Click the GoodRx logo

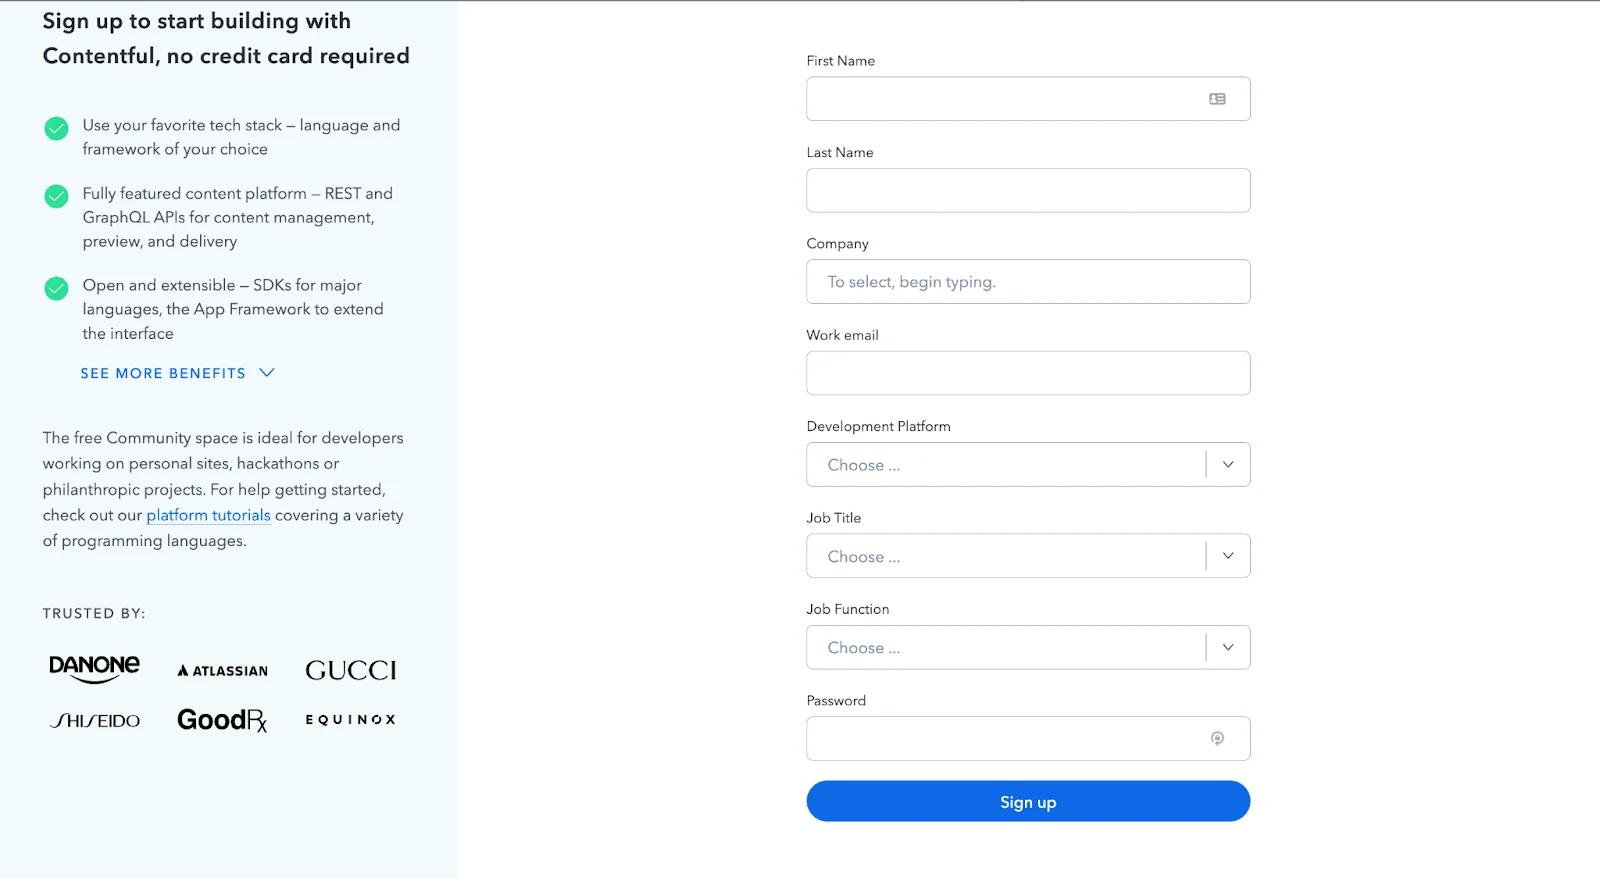pyautogui.click(x=222, y=720)
